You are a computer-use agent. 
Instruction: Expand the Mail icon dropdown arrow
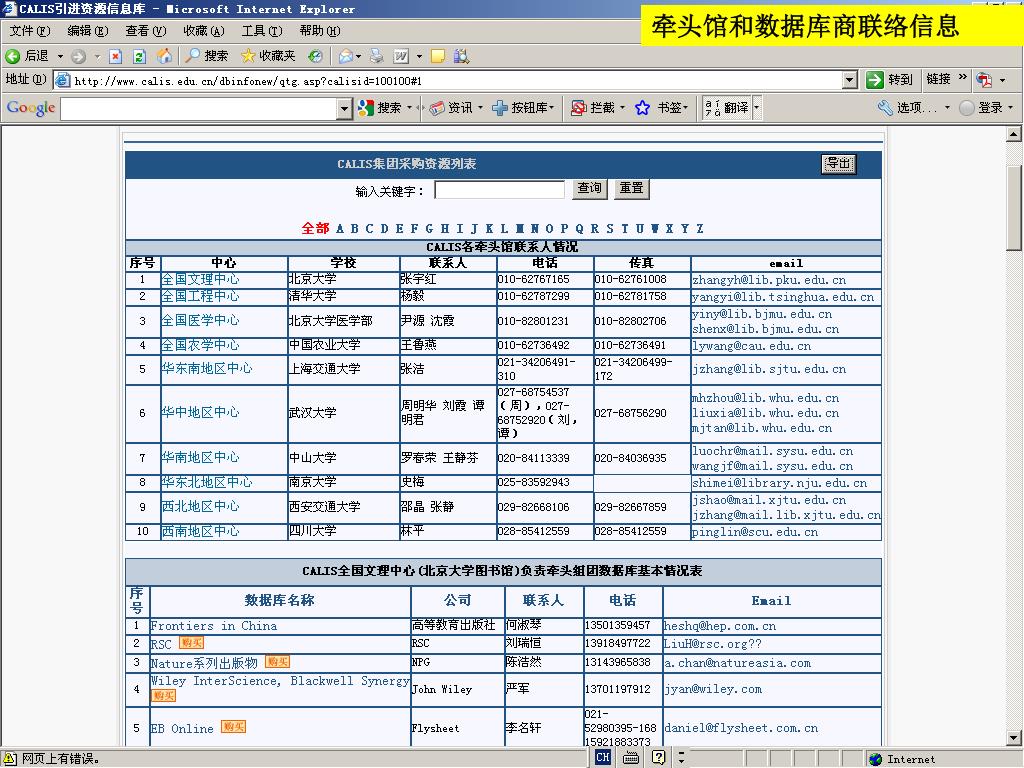pyautogui.click(x=359, y=56)
